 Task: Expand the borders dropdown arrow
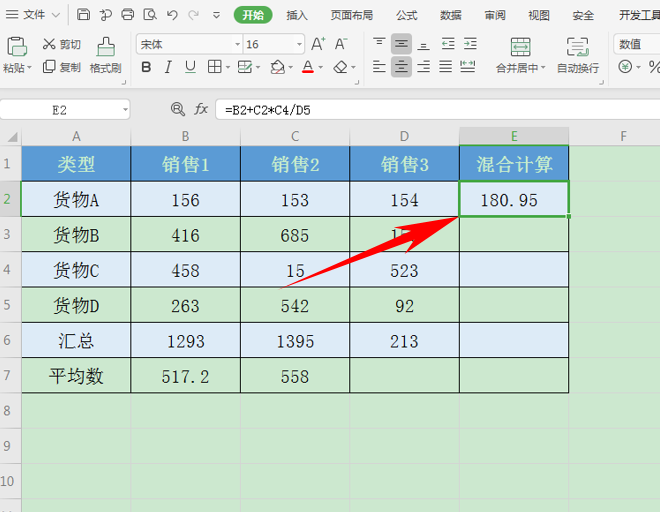click(x=228, y=67)
